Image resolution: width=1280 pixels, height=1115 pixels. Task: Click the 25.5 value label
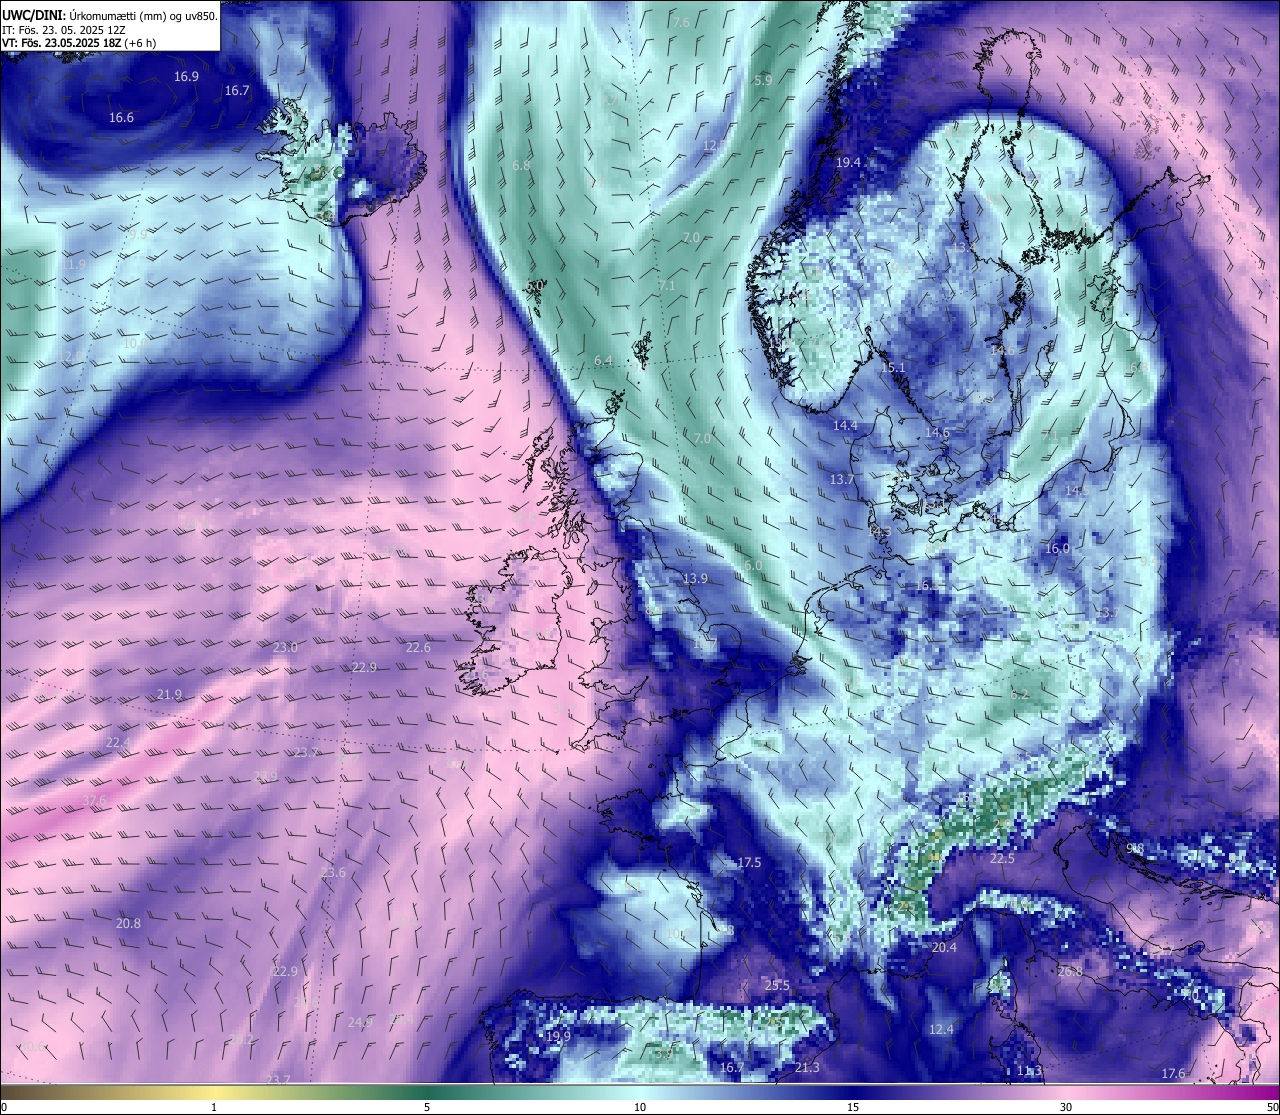[x=777, y=985]
